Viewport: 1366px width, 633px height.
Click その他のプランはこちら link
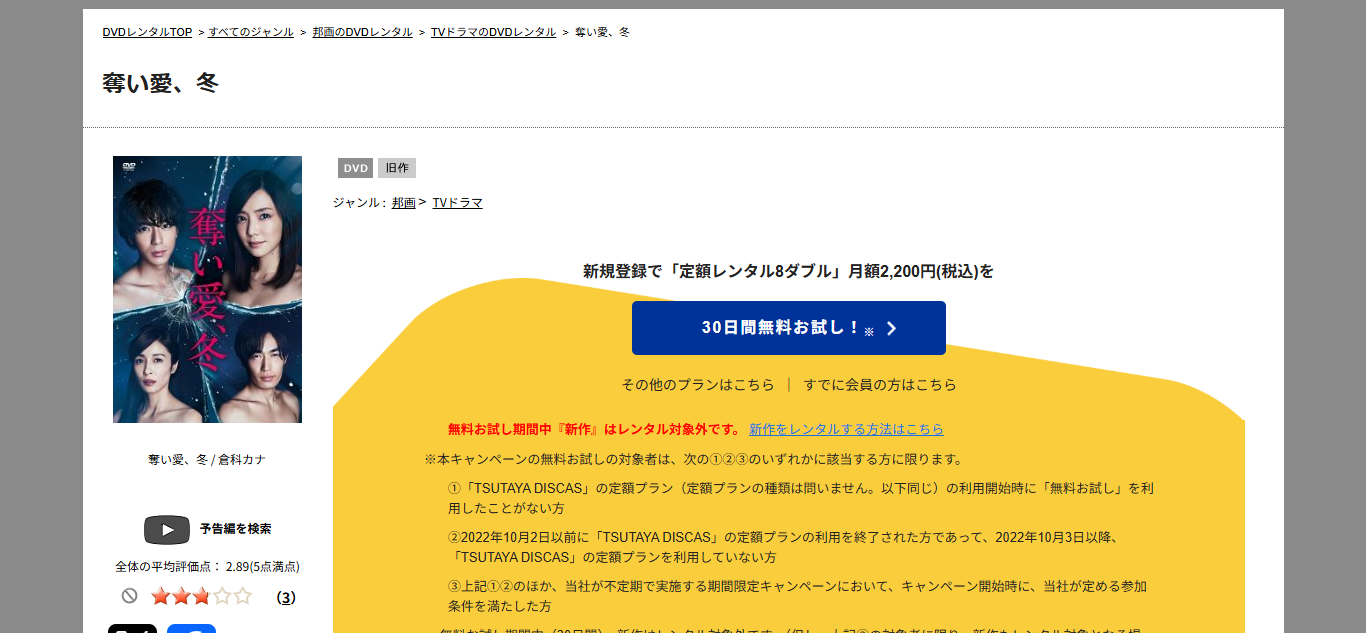698,385
